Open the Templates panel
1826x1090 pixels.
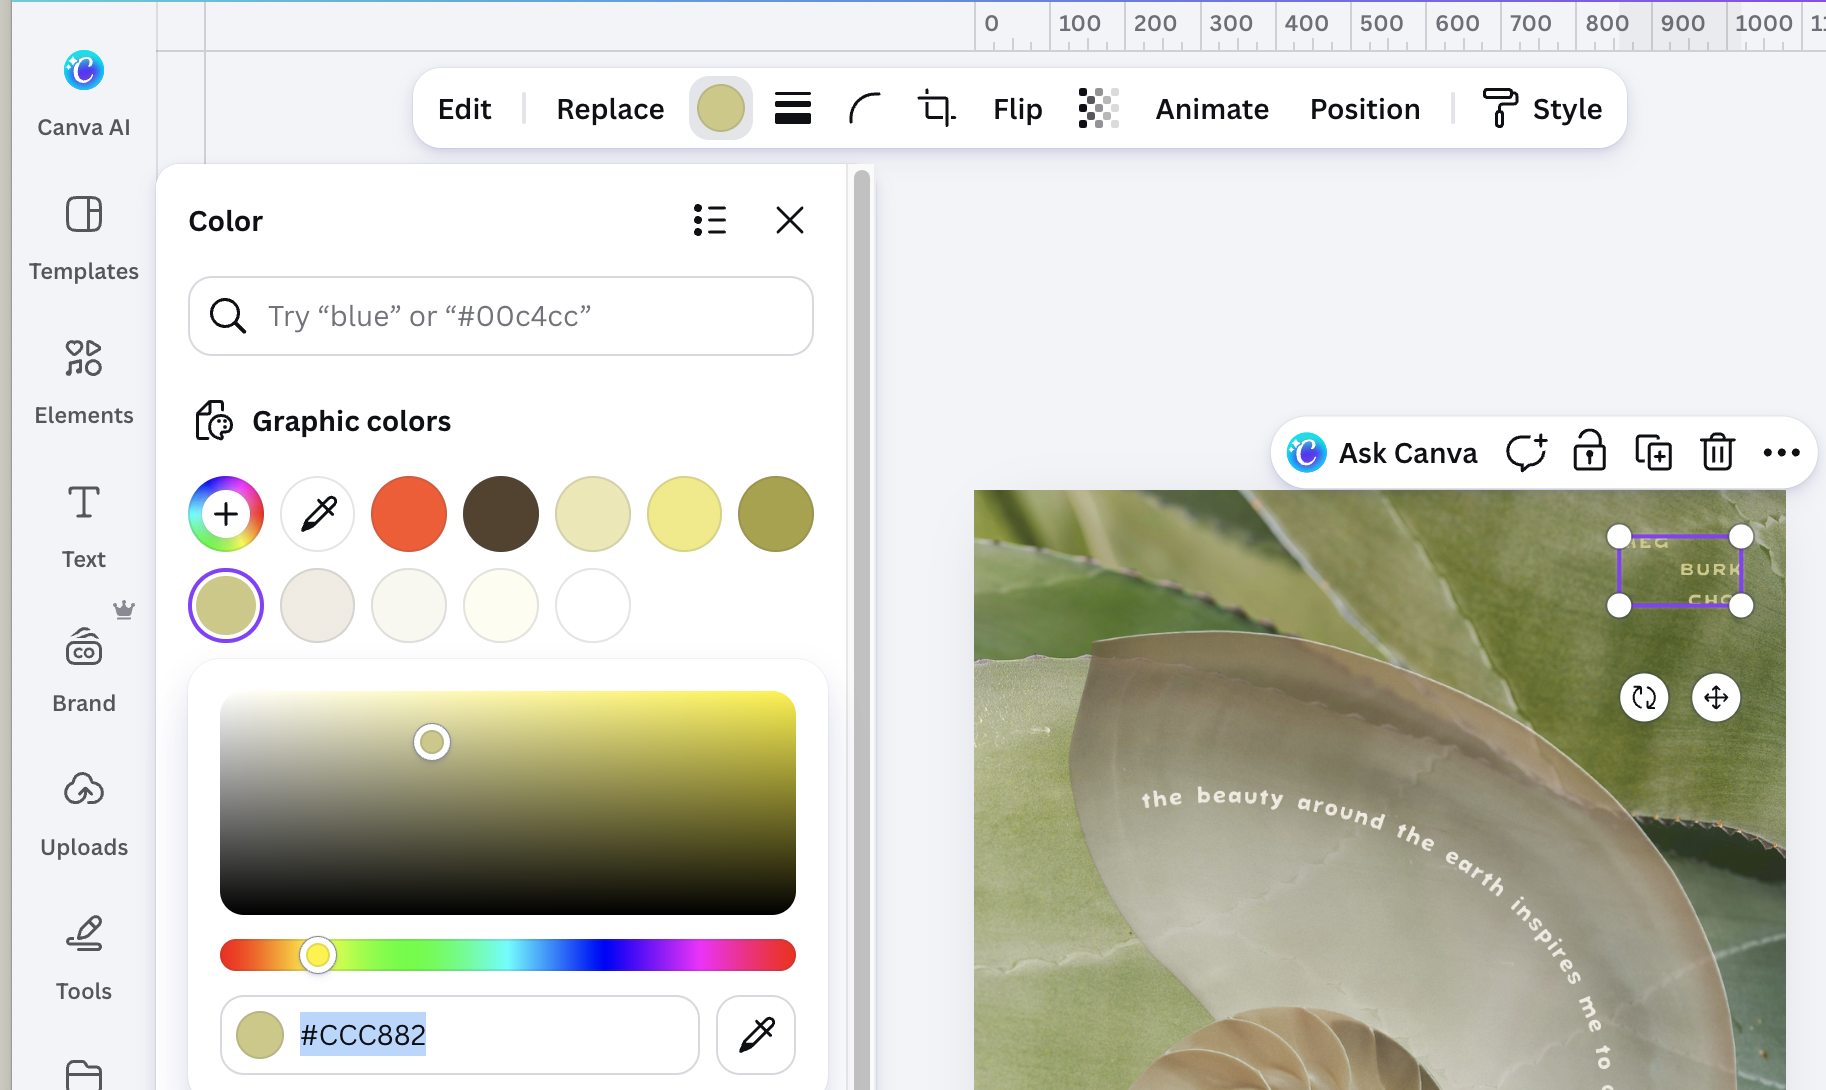[84, 238]
